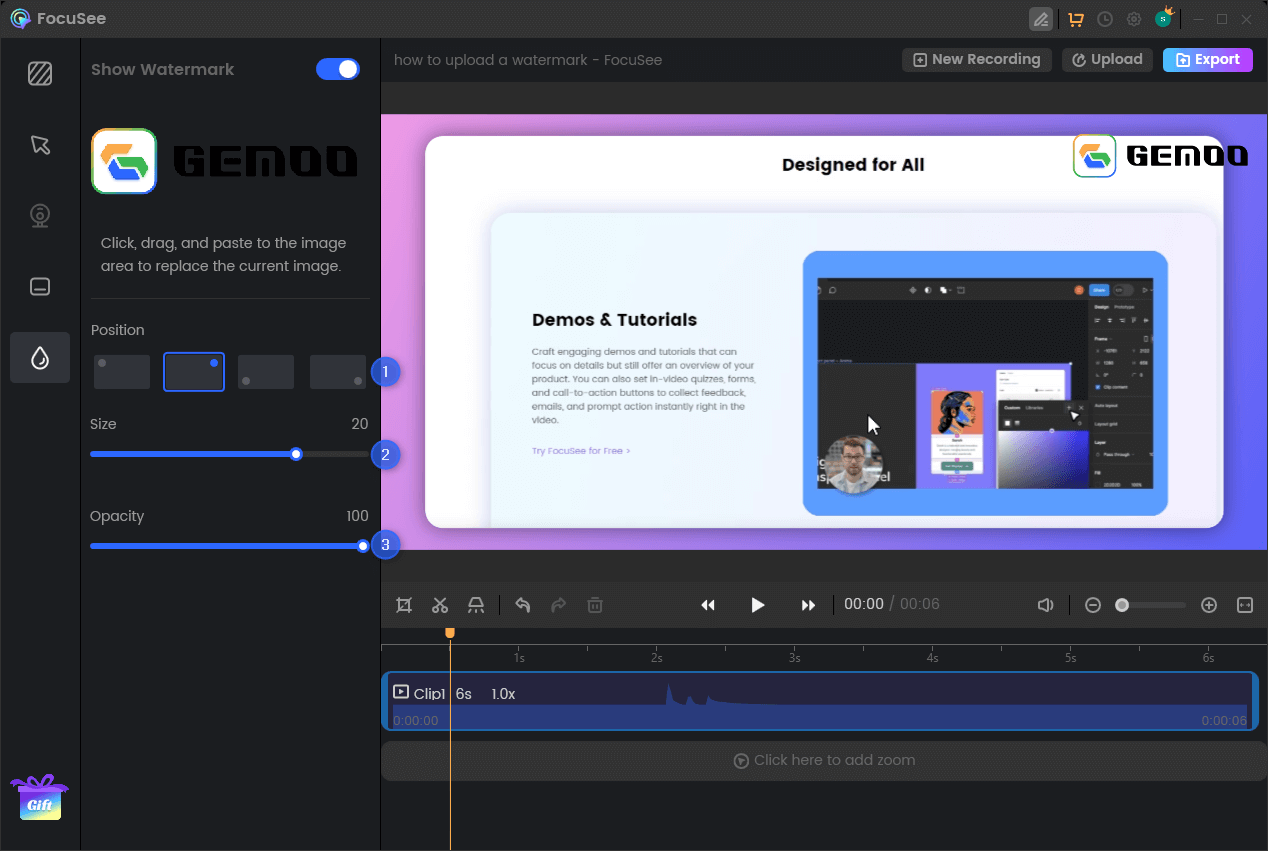1268x851 pixels.
Task: Set watermark position to top-right
Action: click(x=194, y=372)
